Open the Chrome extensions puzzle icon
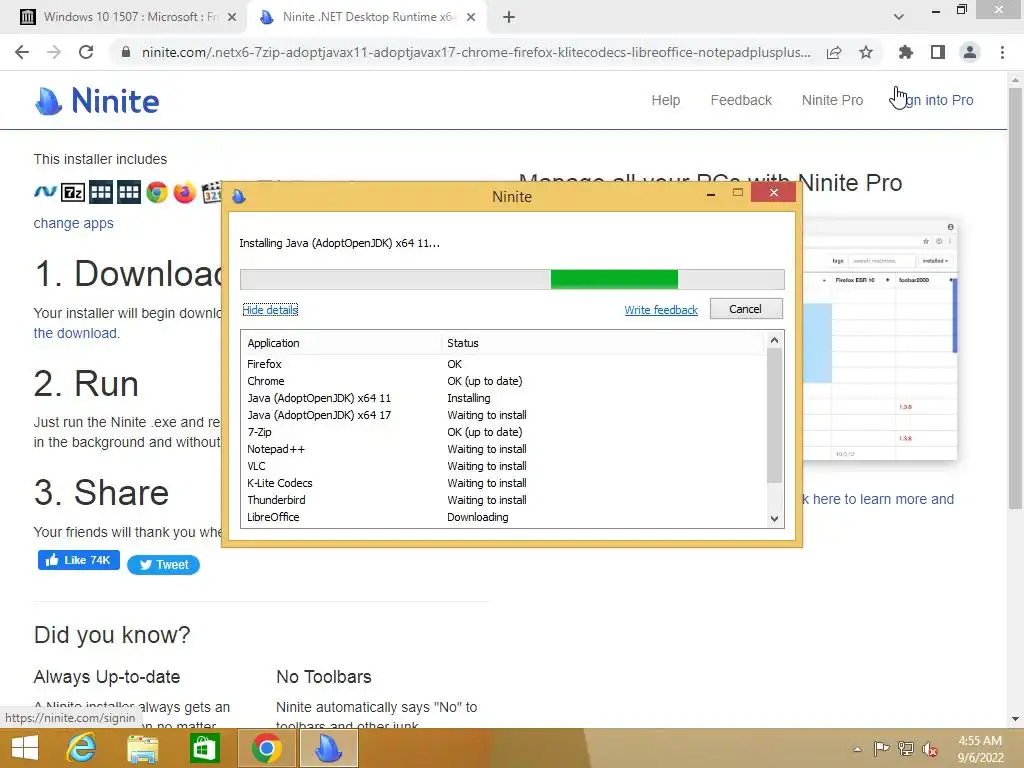This screenshot has width=1024, height=768. click(906, 52)
